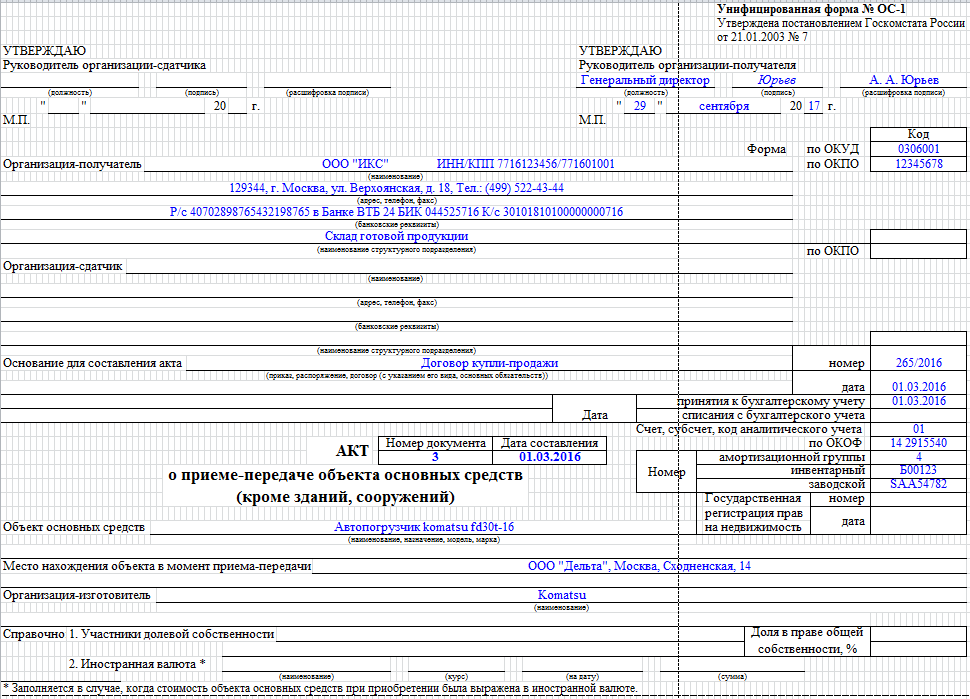This screenshot has height=699, width=970.
Task: Select the "Организация-сдатчик" label
Action: point(63,267)
